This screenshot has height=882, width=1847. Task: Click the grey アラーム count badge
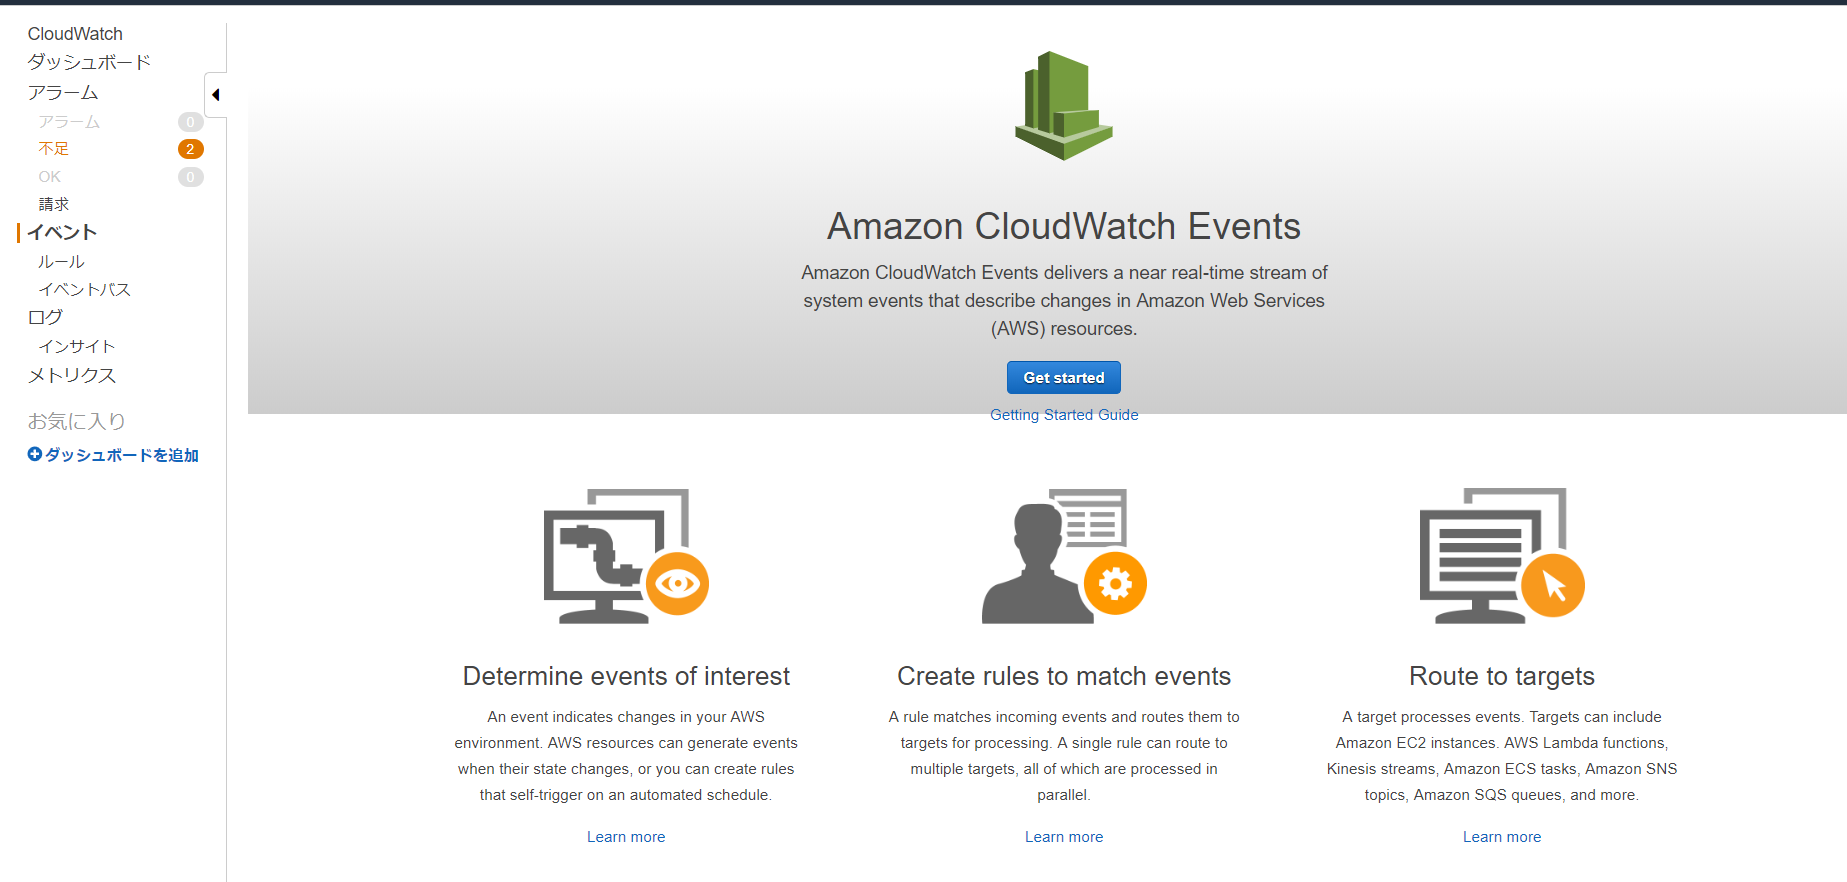[x=190, y=122]
